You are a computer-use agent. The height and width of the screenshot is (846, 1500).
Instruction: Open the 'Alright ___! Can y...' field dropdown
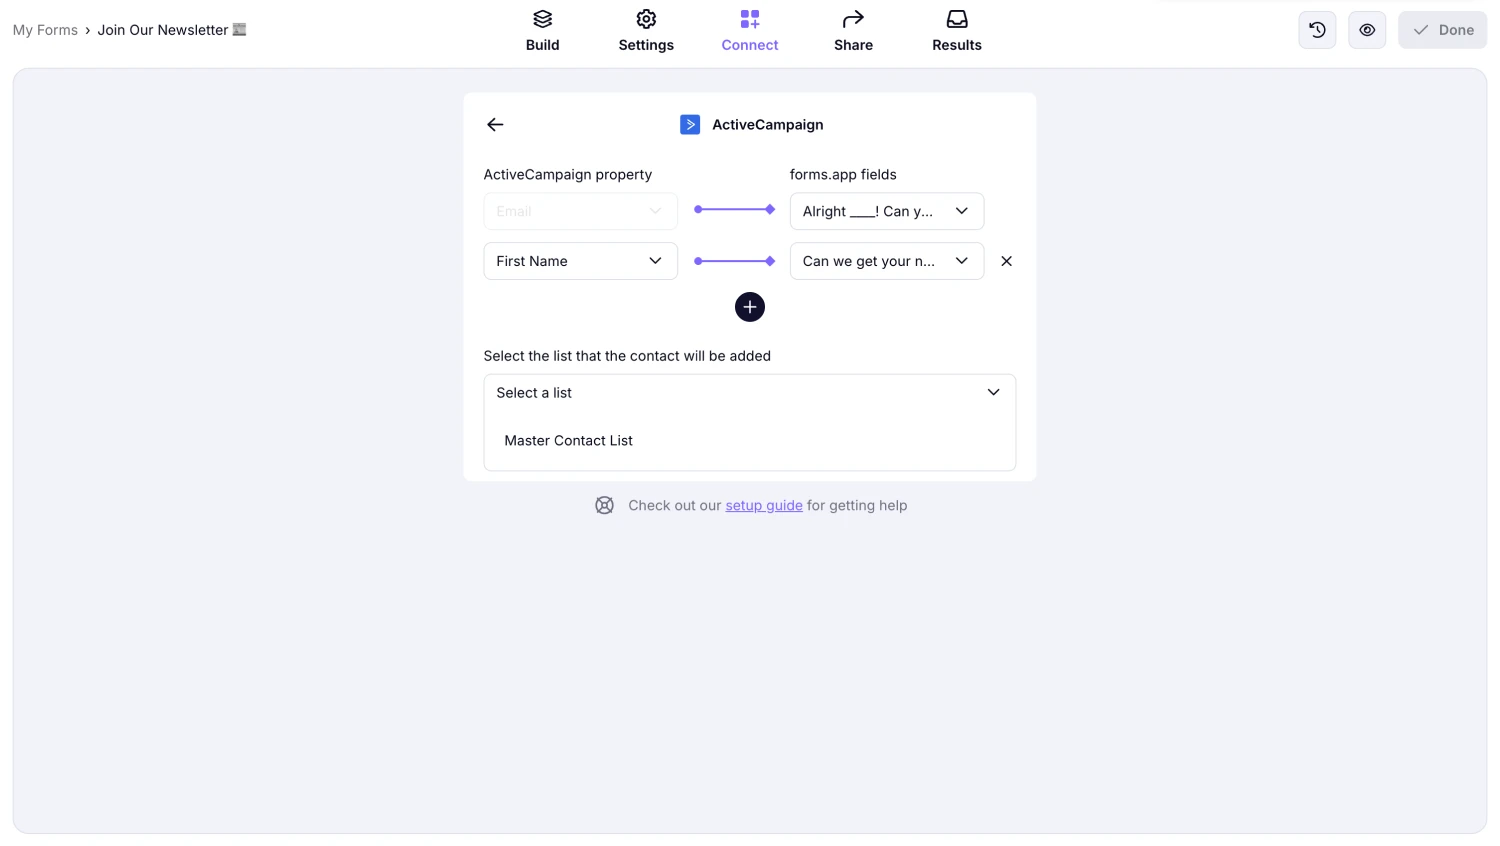pos(886,211)
